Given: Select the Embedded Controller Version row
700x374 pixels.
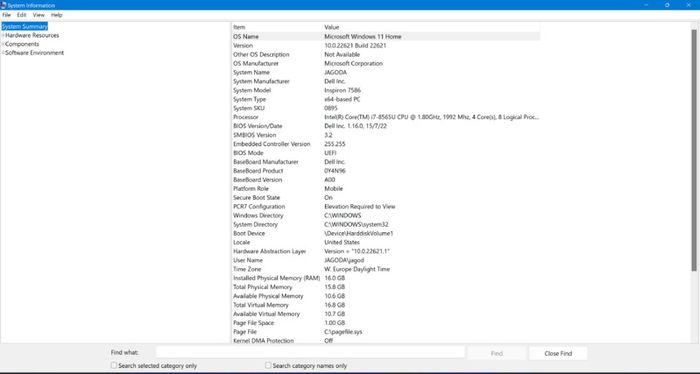Looking at the screenshot, I should pos(386,144).
